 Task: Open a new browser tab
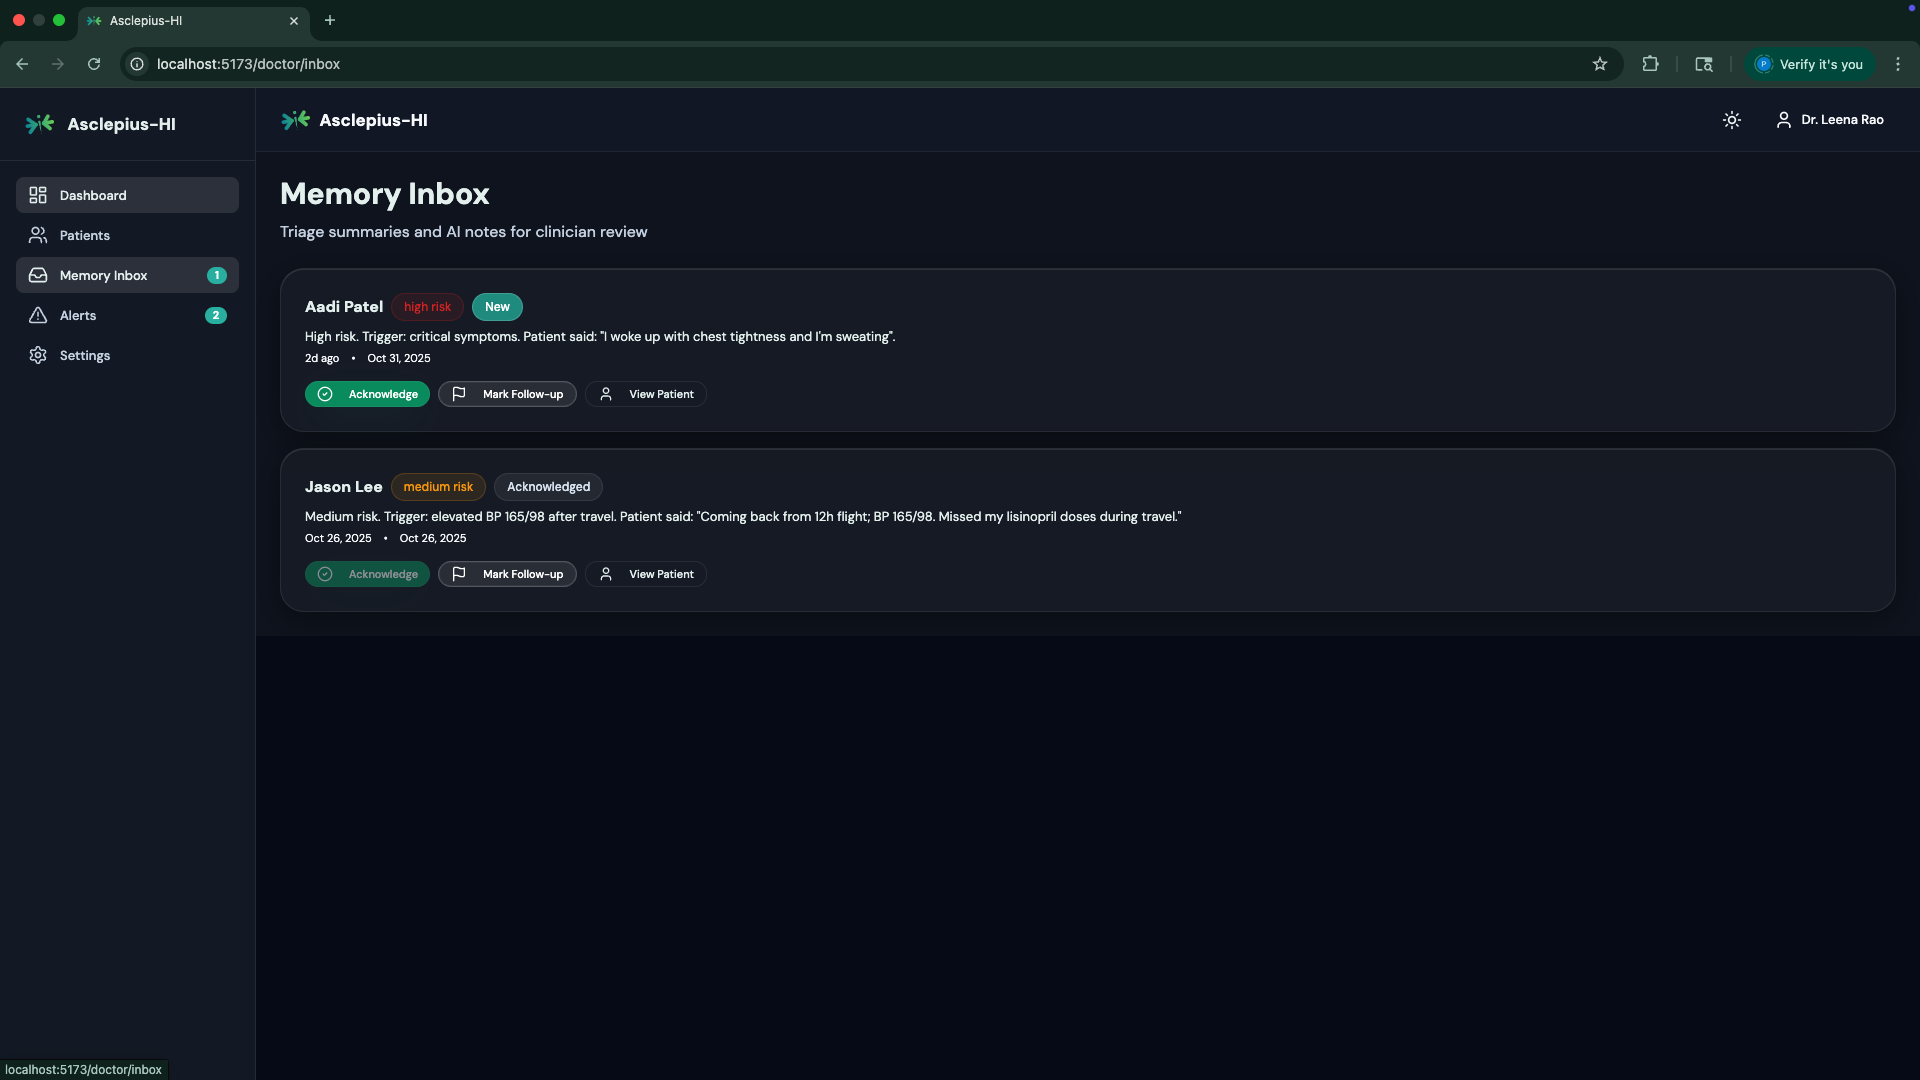[330, 20]
